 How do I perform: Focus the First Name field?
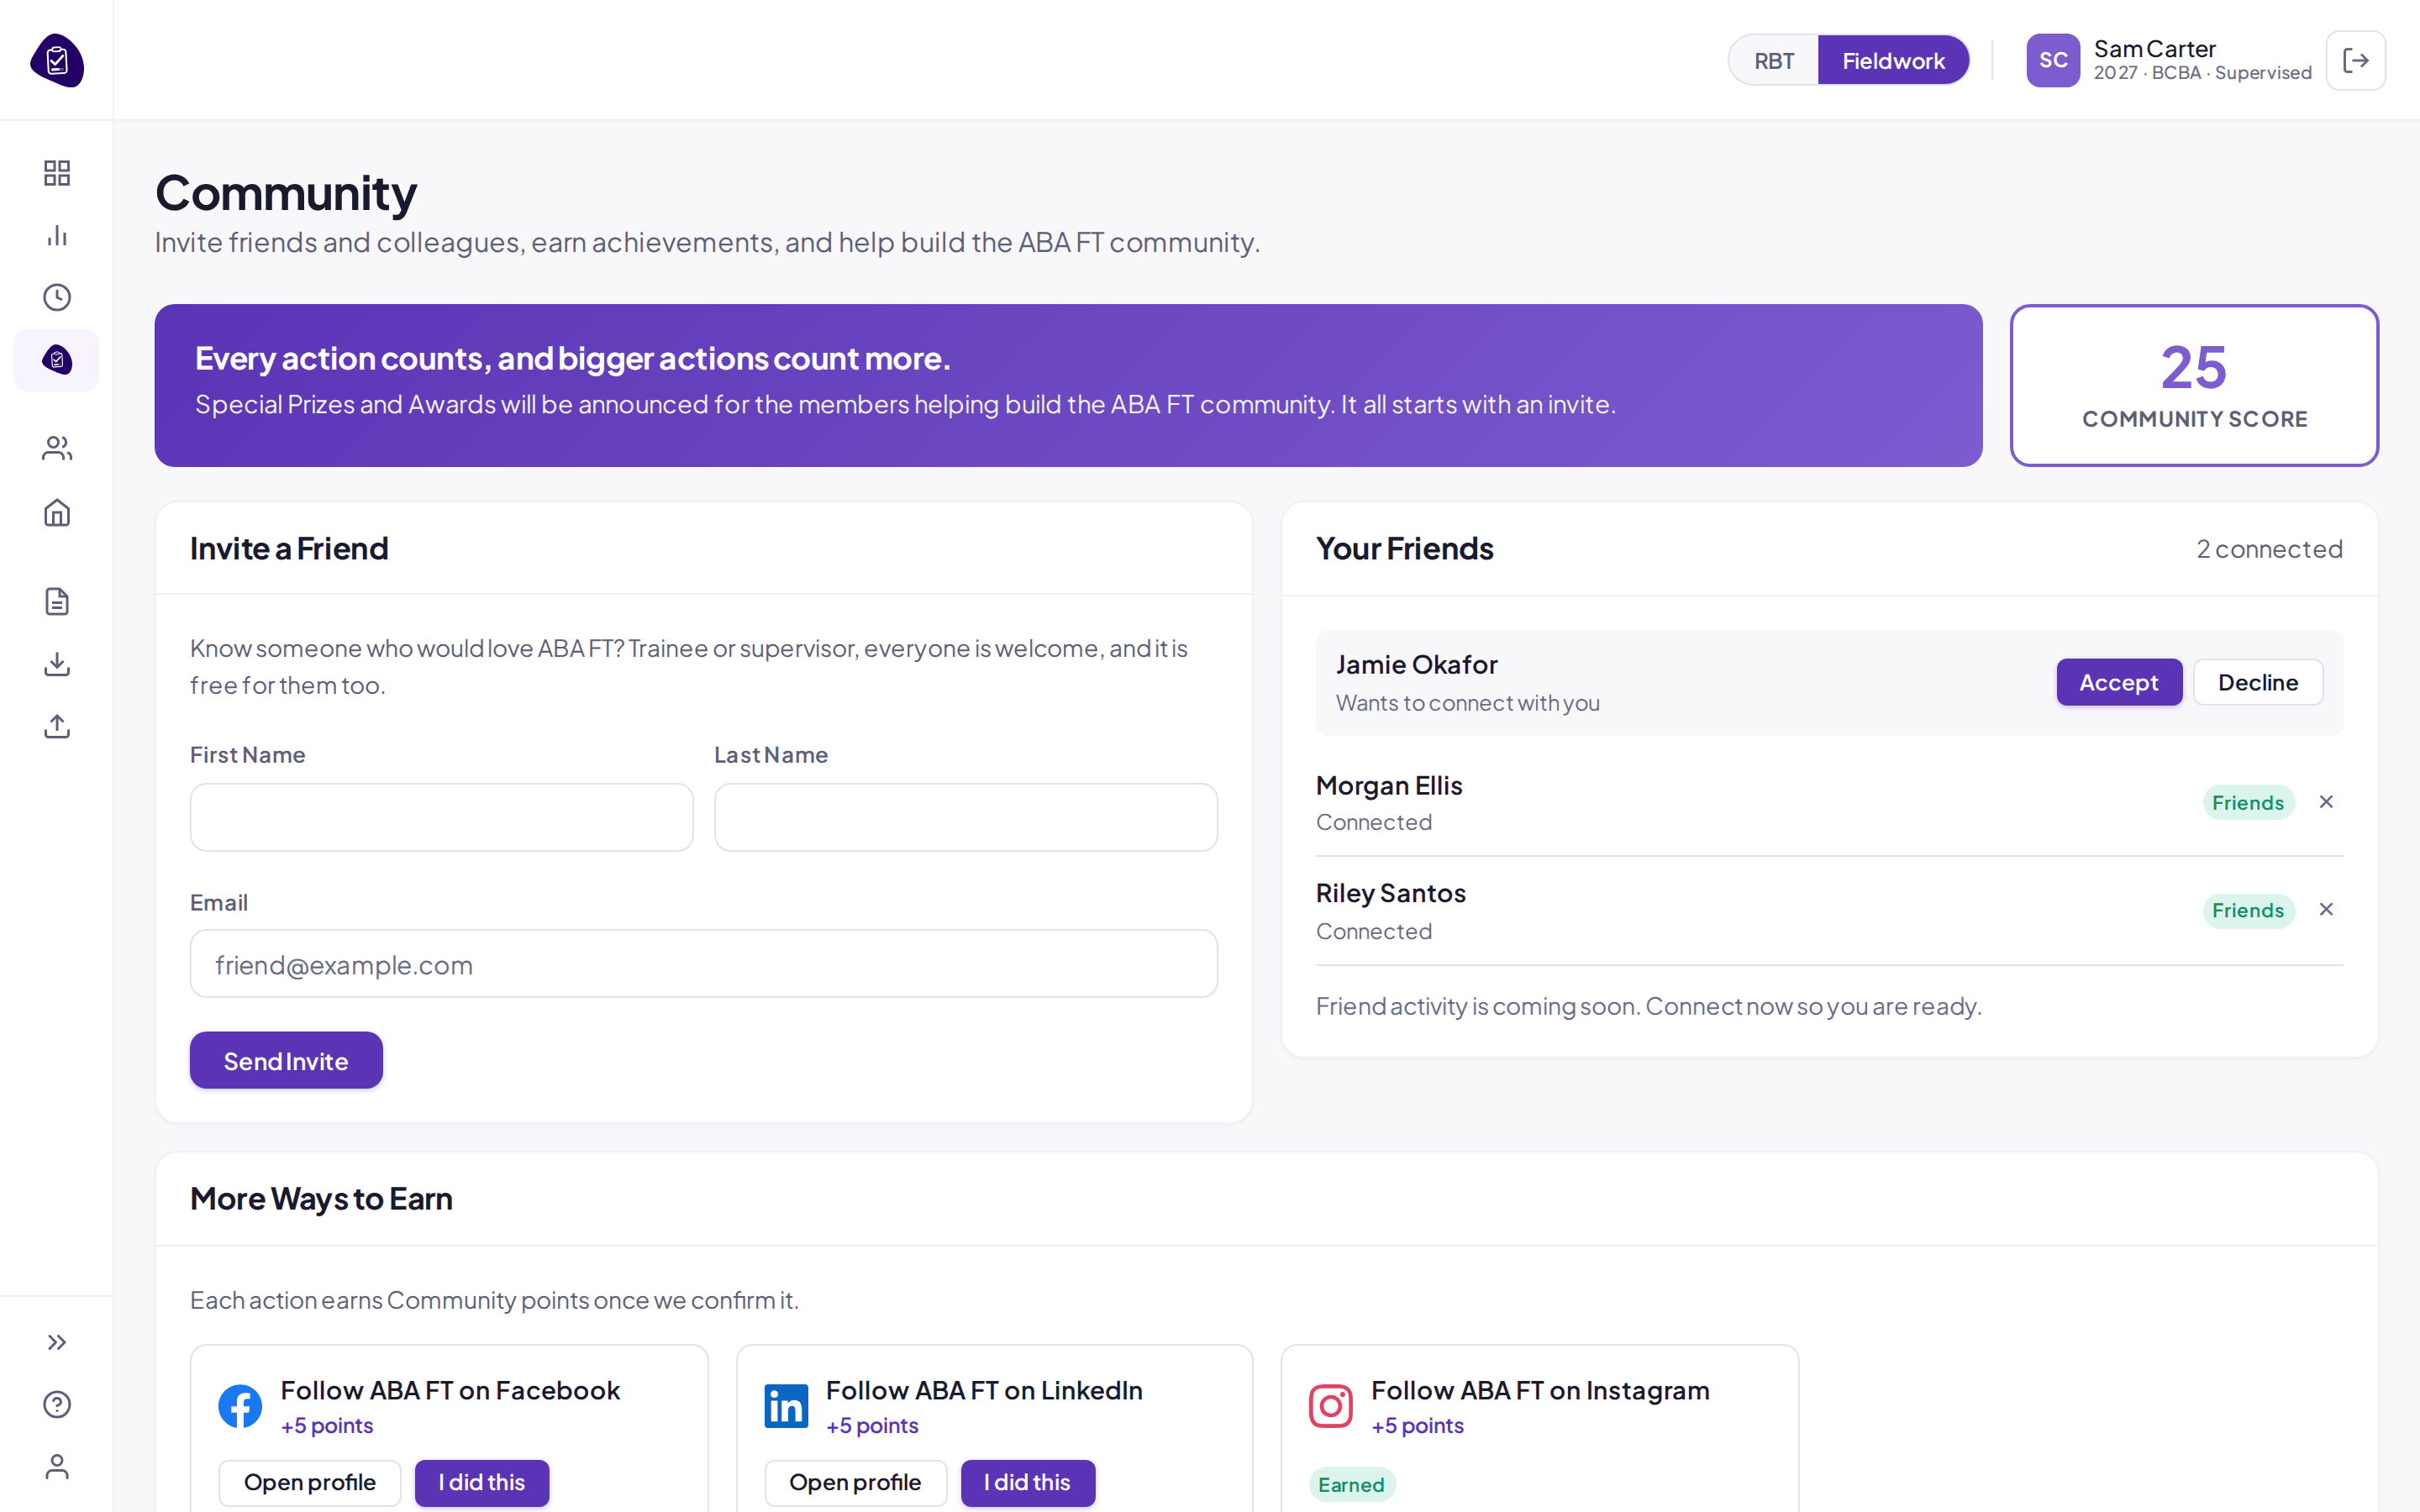[x=441, y=817]
